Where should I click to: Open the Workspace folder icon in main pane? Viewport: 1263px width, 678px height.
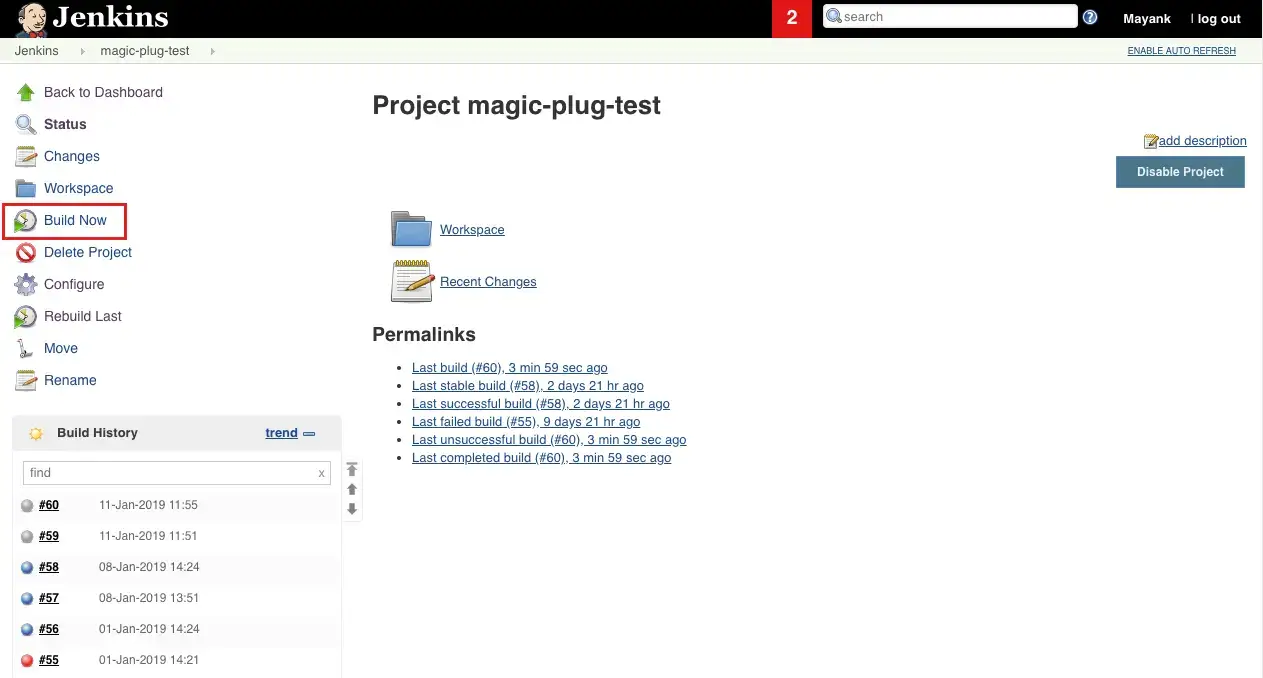411,229
